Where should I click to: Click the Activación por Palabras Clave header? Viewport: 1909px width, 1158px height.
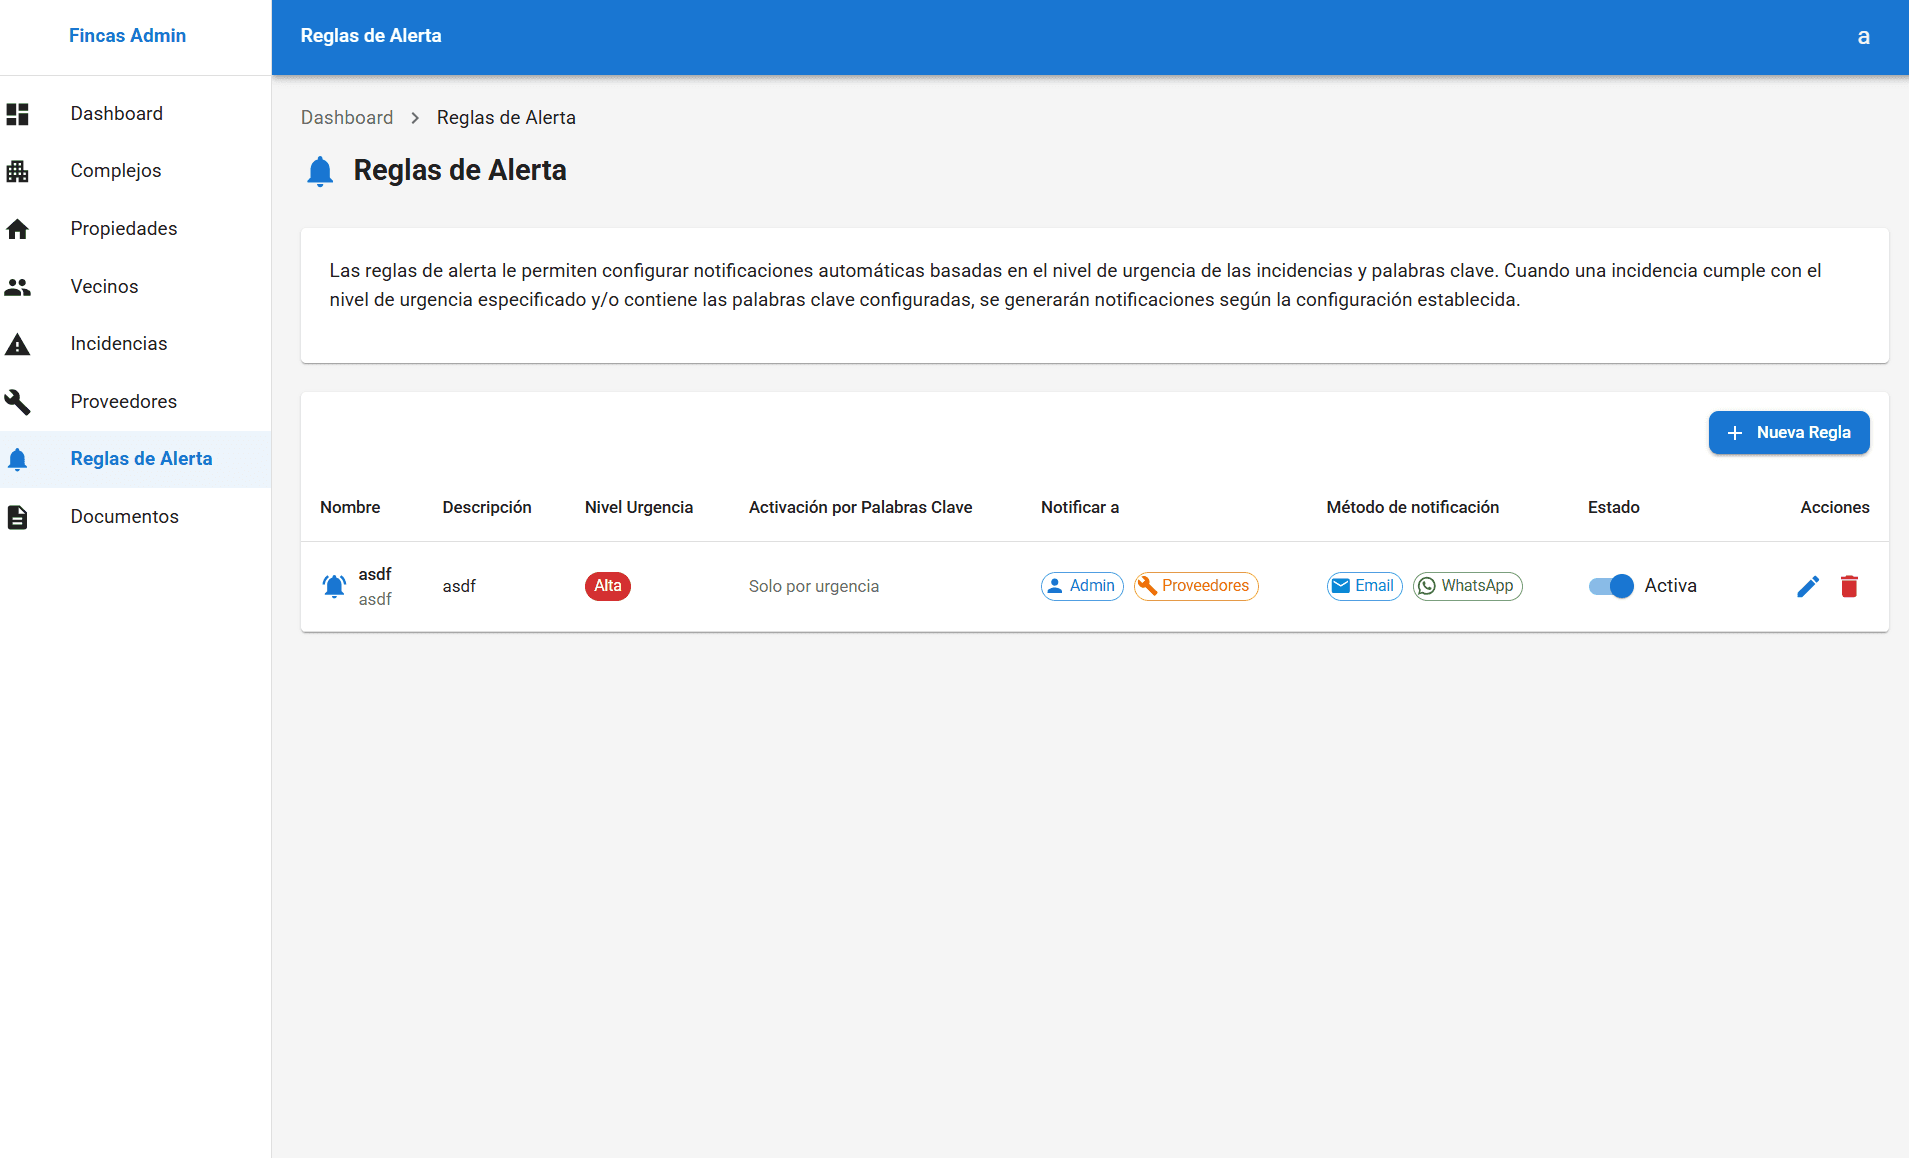[861, 508]
